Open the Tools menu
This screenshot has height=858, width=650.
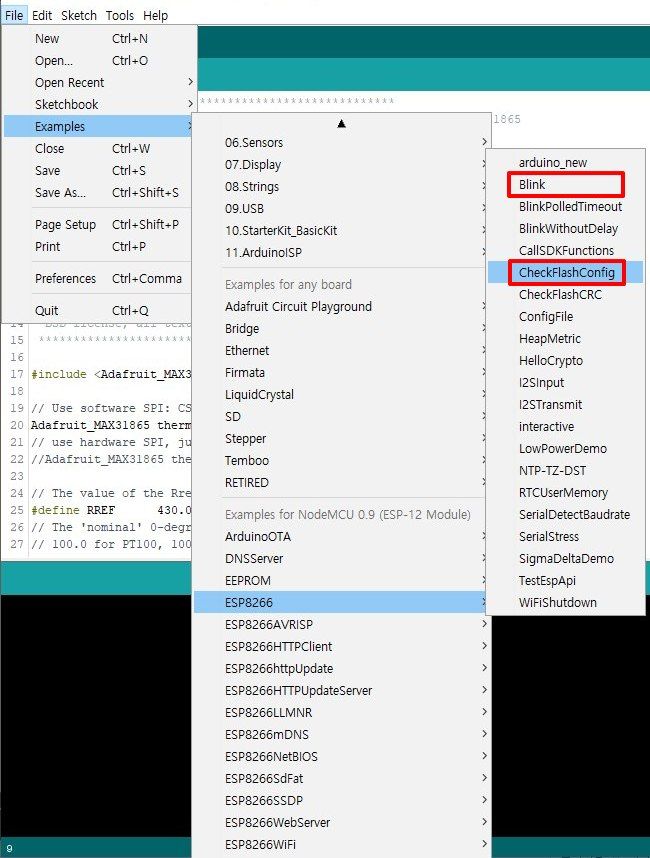click(x=119, y=15)
